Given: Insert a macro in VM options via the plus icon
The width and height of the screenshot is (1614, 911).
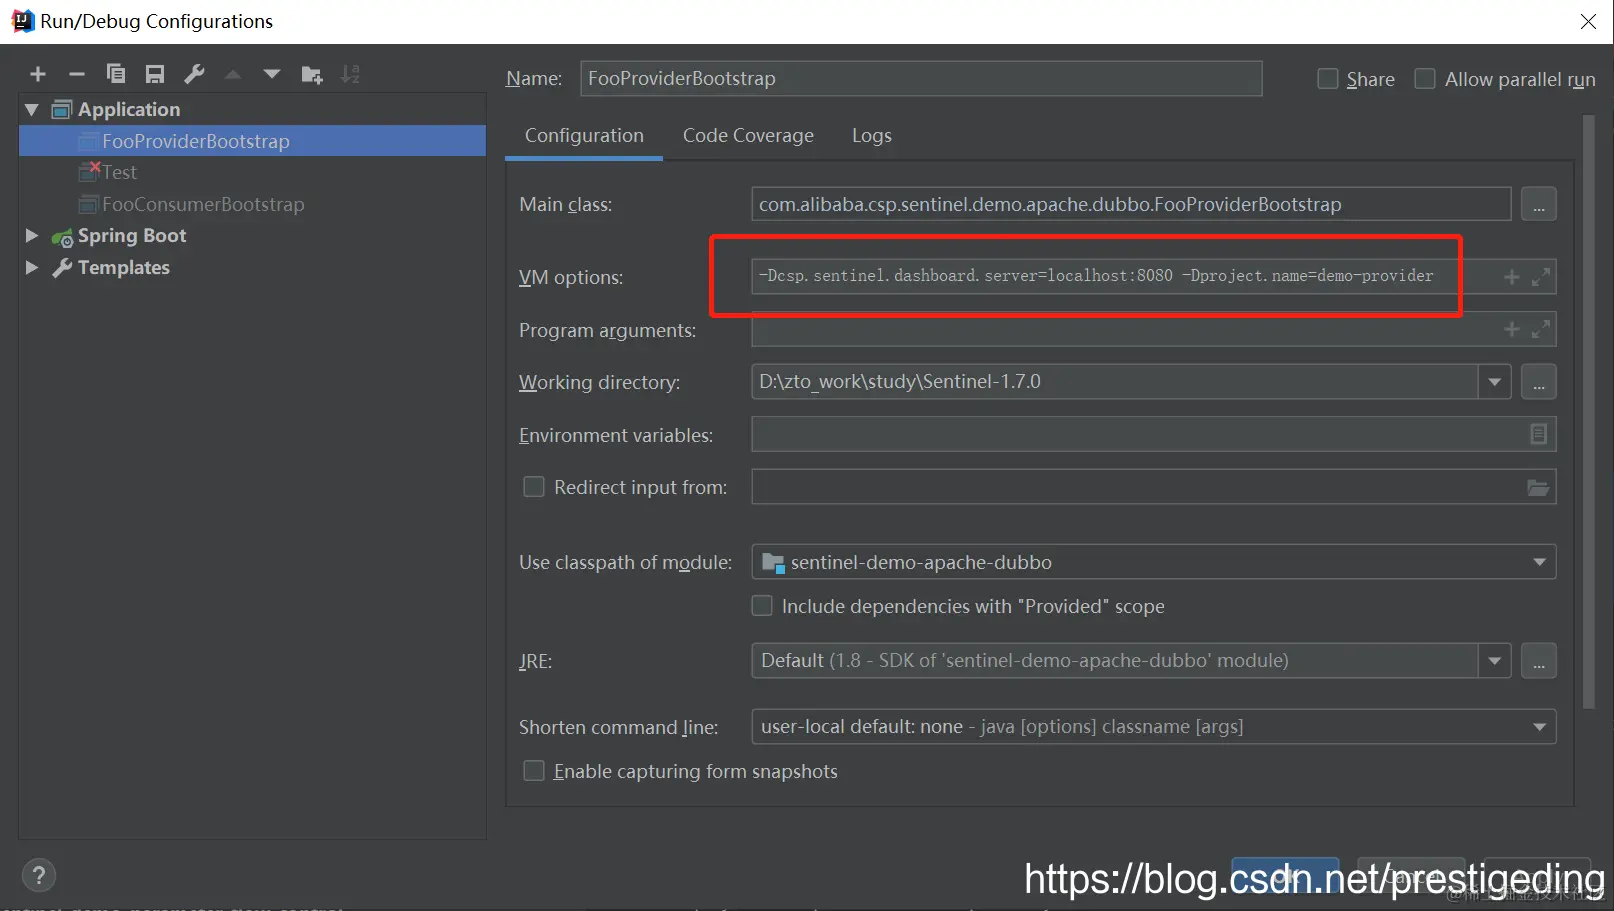Looking at the screenshot, I should [x=1512, y=277].
